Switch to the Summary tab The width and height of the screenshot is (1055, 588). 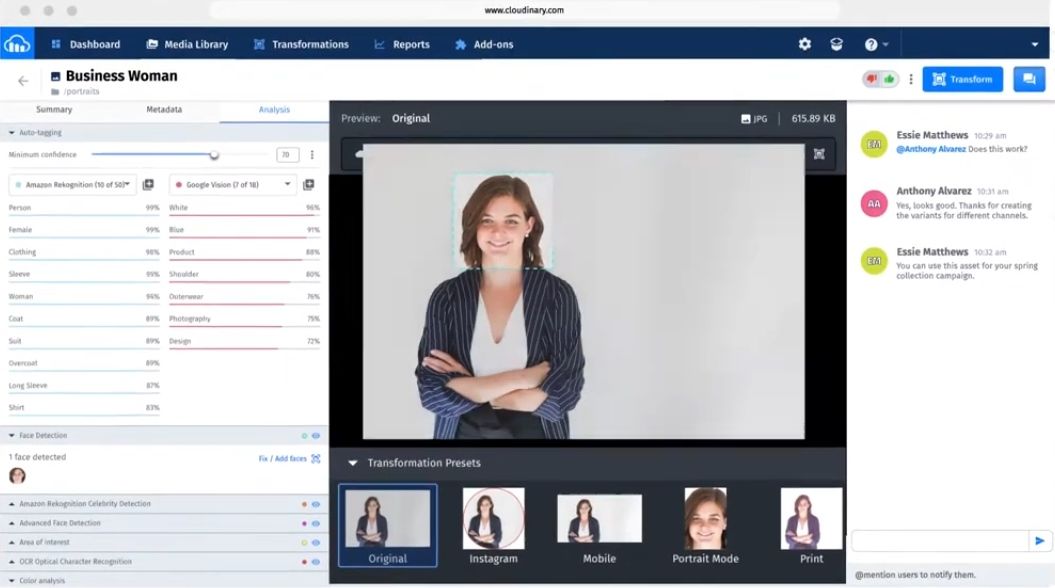tap(54, 110)
